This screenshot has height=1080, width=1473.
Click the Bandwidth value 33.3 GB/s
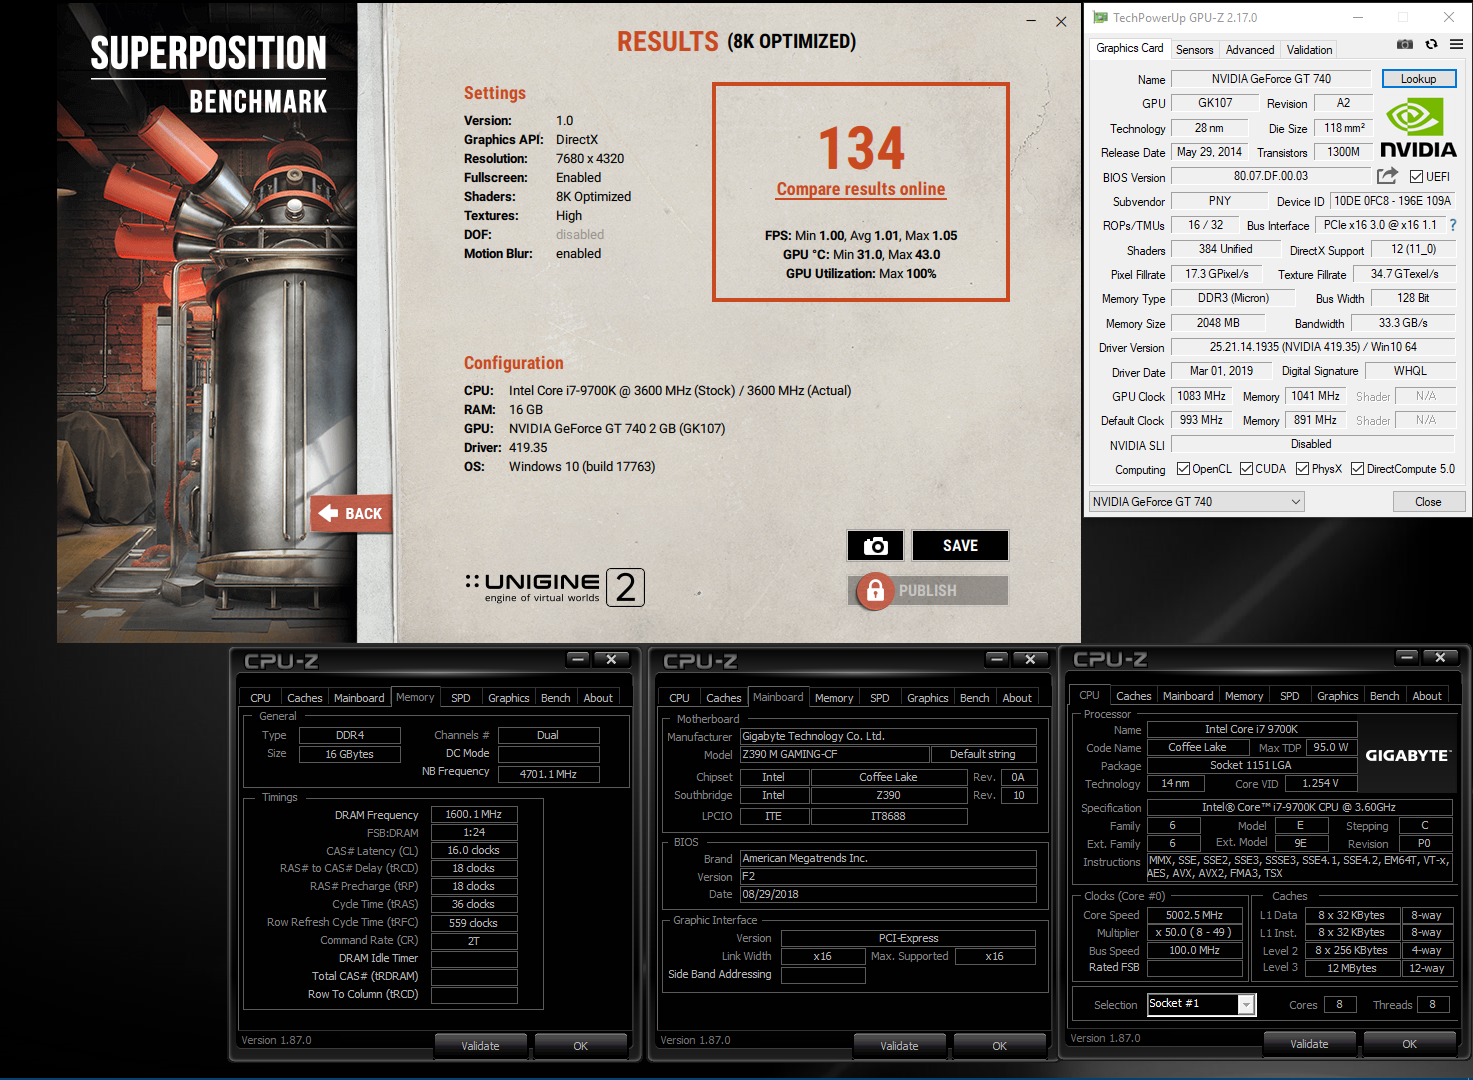[1403, 323]
